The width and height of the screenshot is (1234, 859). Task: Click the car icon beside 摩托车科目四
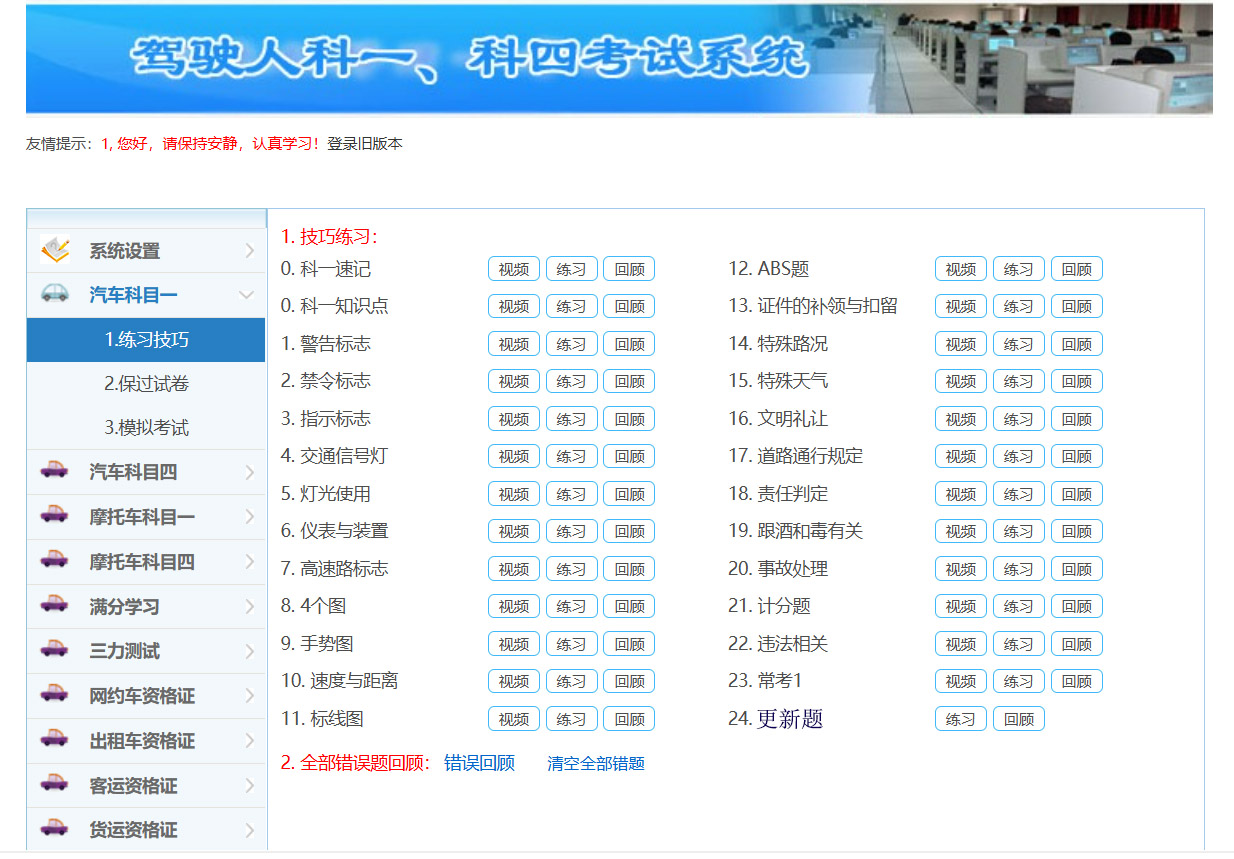point(55,560)
